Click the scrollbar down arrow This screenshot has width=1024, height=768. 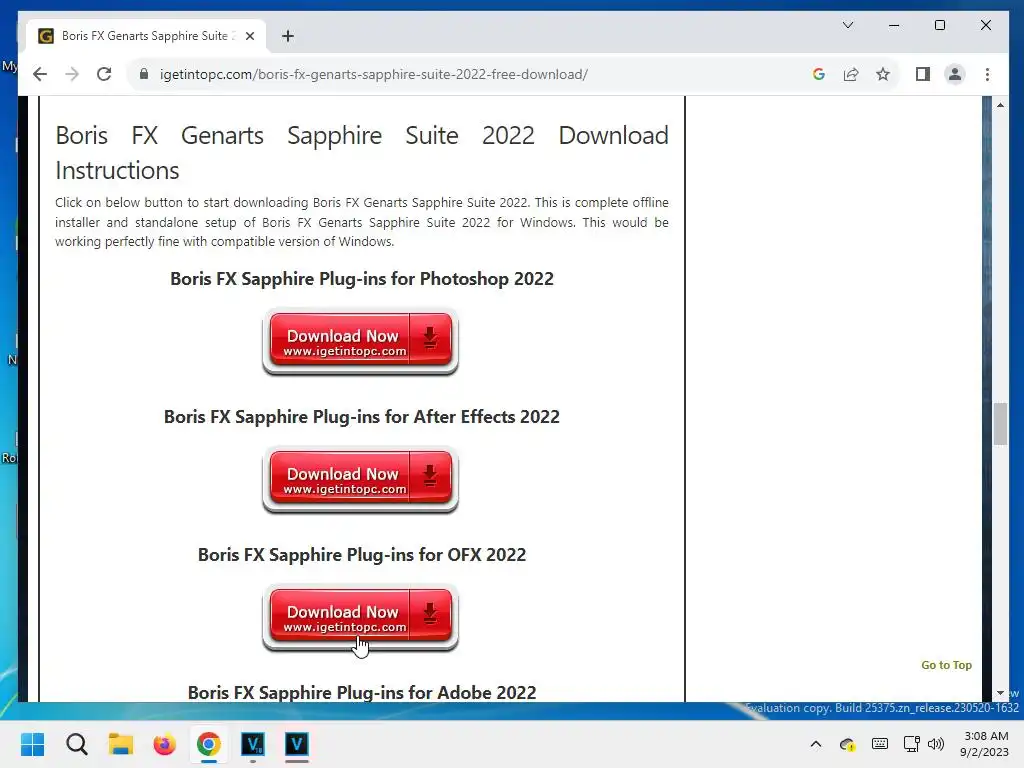coord(1000,693)
